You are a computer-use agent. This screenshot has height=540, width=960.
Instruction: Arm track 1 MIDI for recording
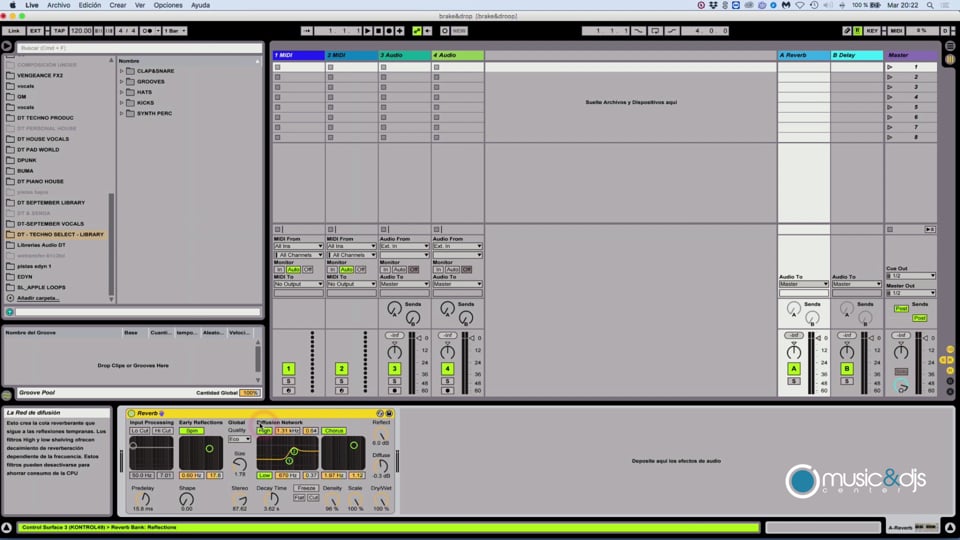[x=288, y=391]
